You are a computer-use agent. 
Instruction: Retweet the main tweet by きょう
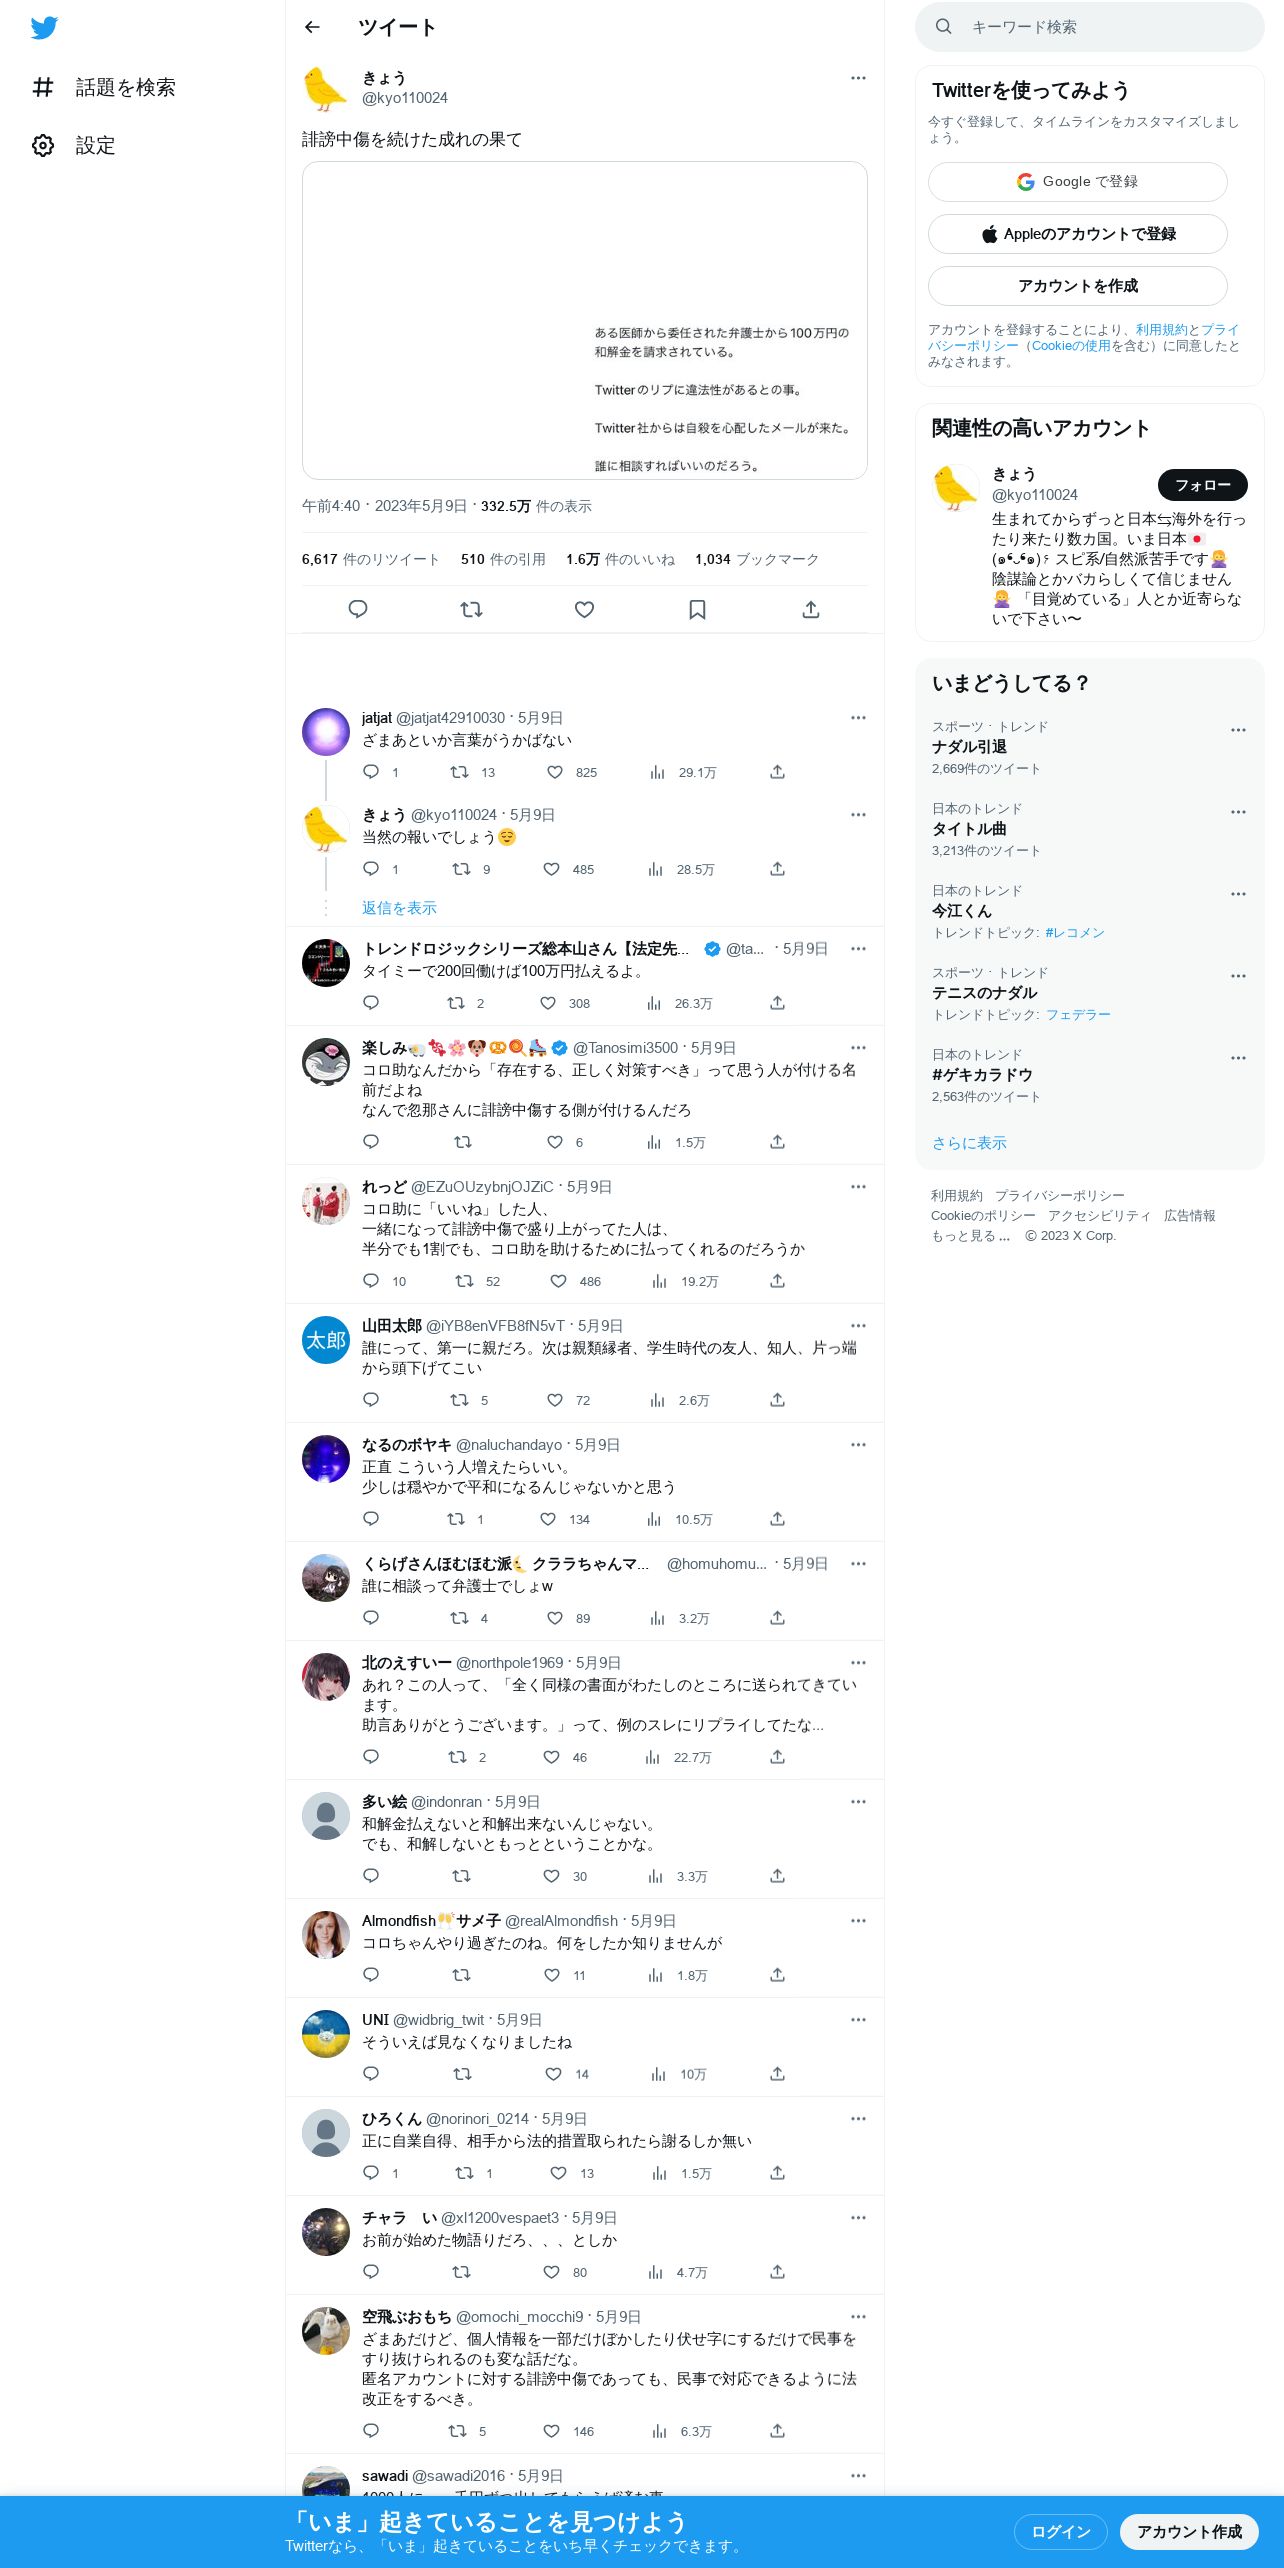tap(471, 609)
